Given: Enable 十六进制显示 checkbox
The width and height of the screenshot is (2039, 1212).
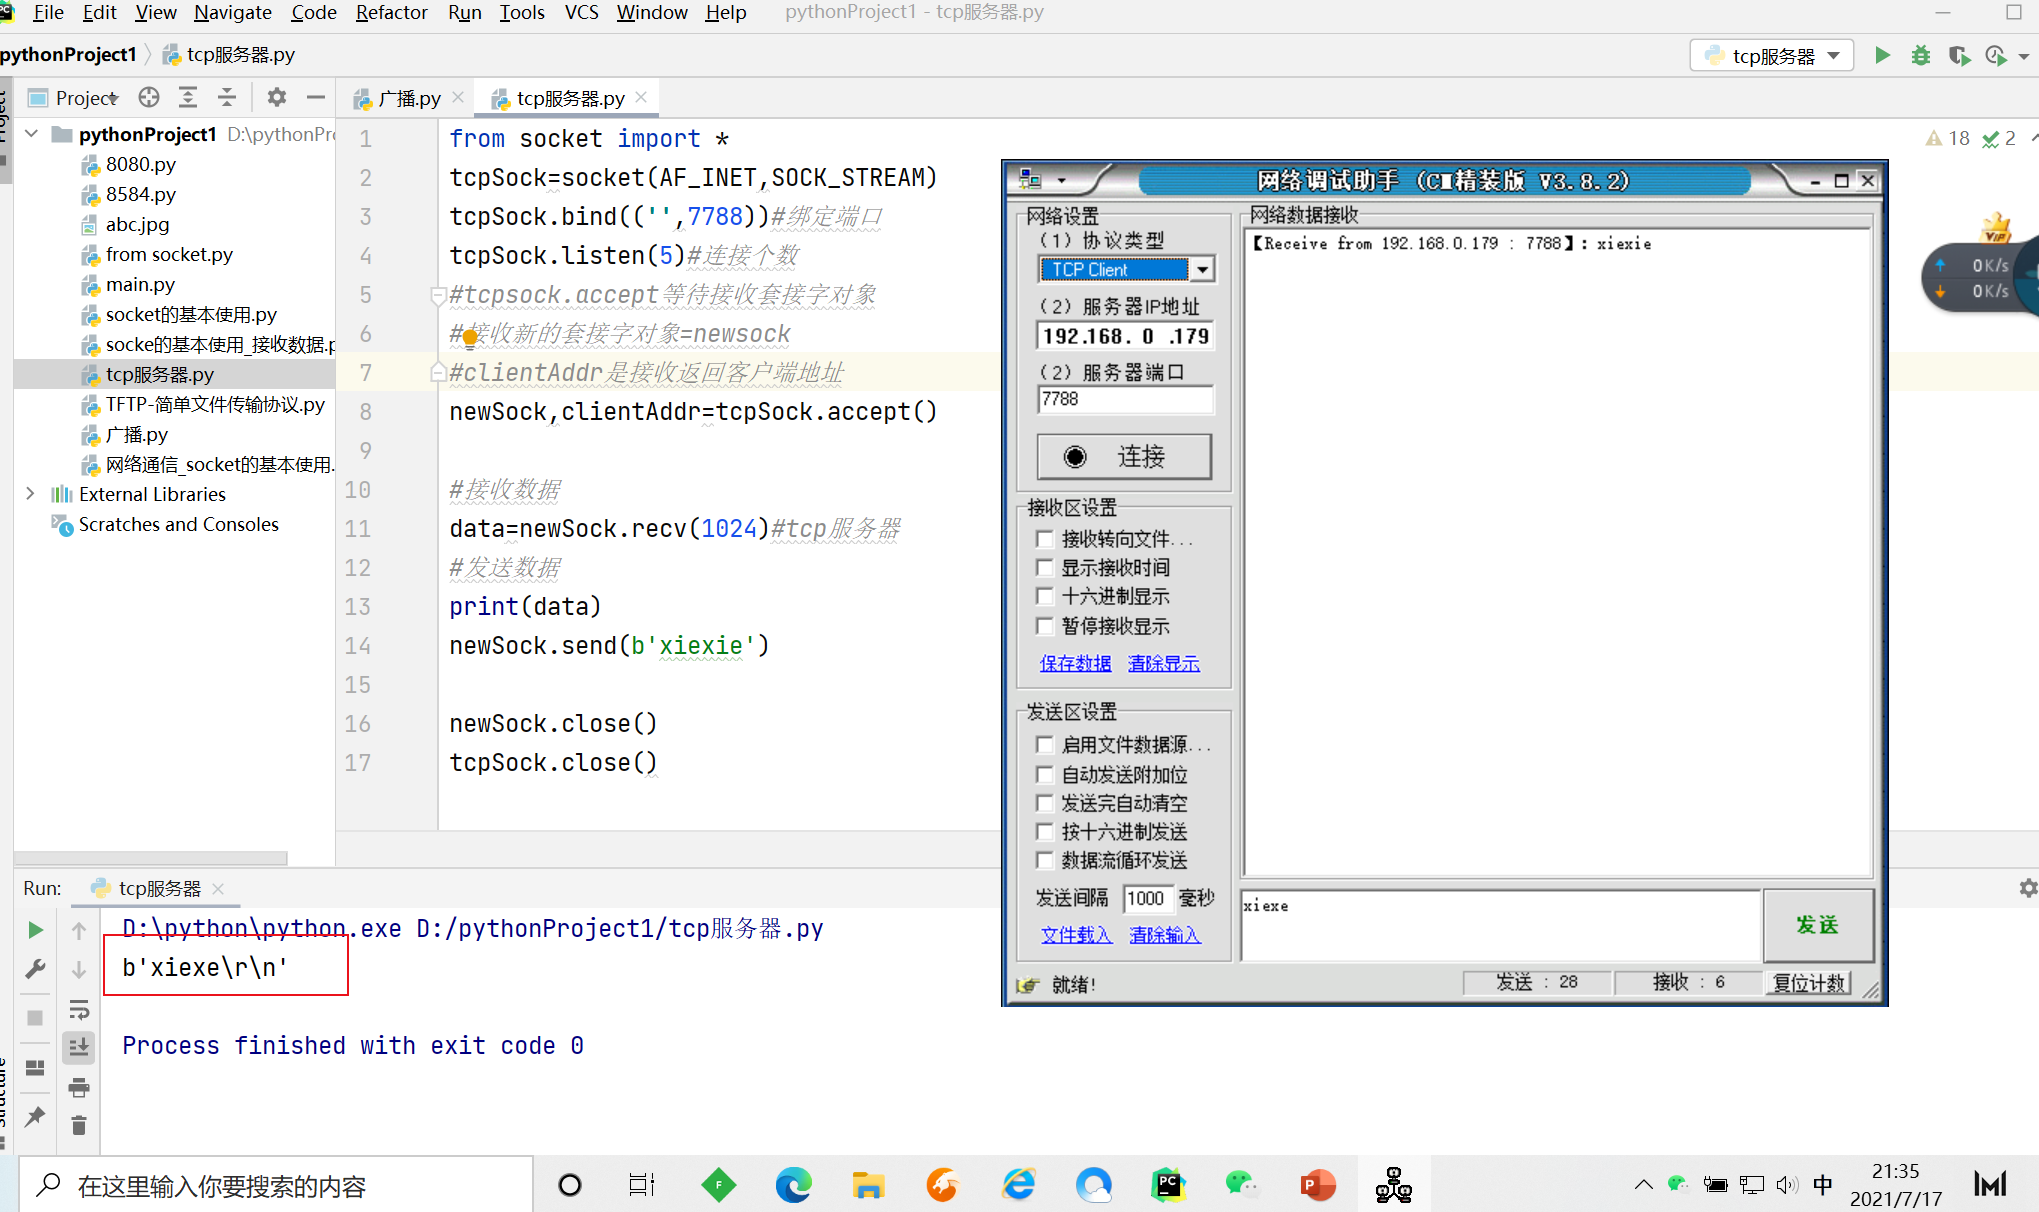Looking at the screenshot, I should coord(1045,597).
